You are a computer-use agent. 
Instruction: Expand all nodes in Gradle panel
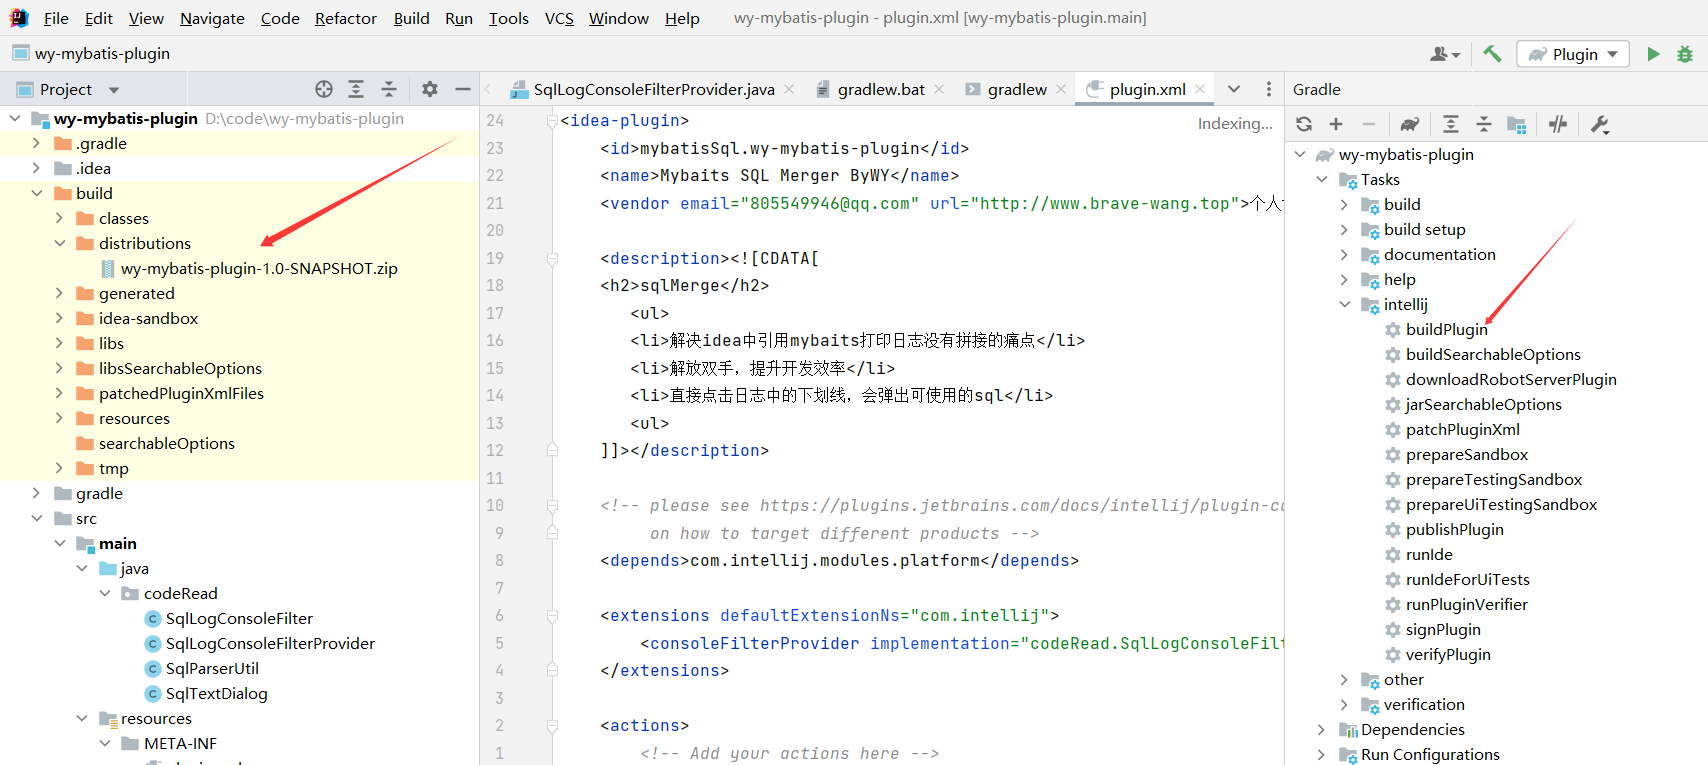(1451, 124)
